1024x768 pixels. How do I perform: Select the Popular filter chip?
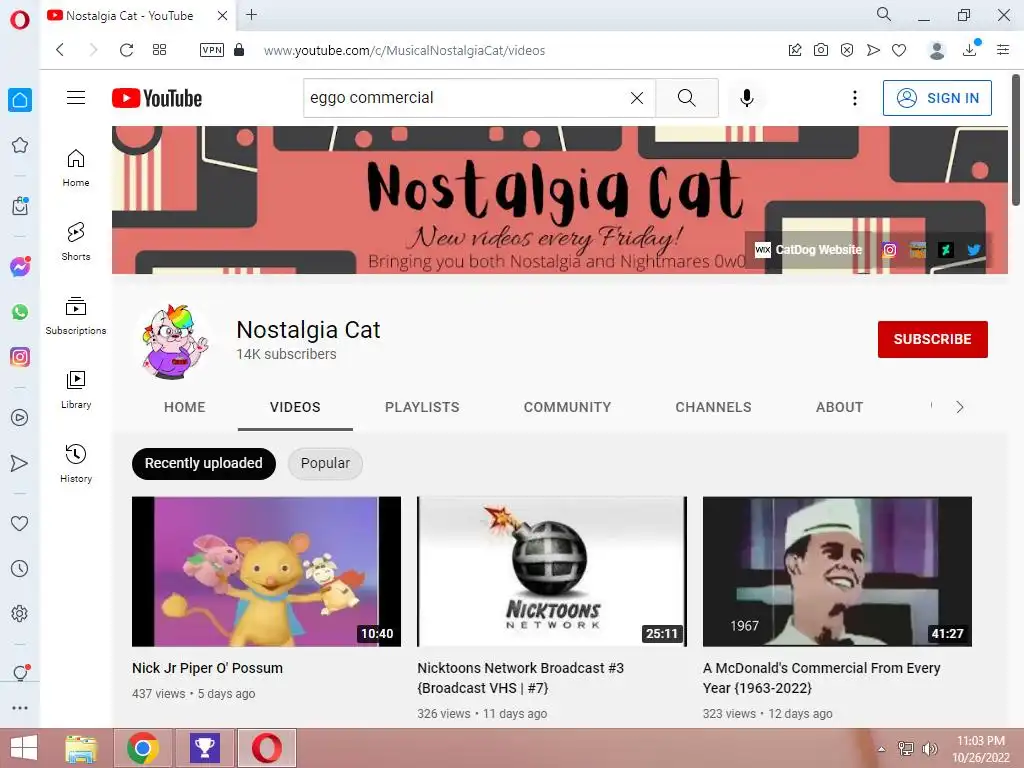pos(325,464)
